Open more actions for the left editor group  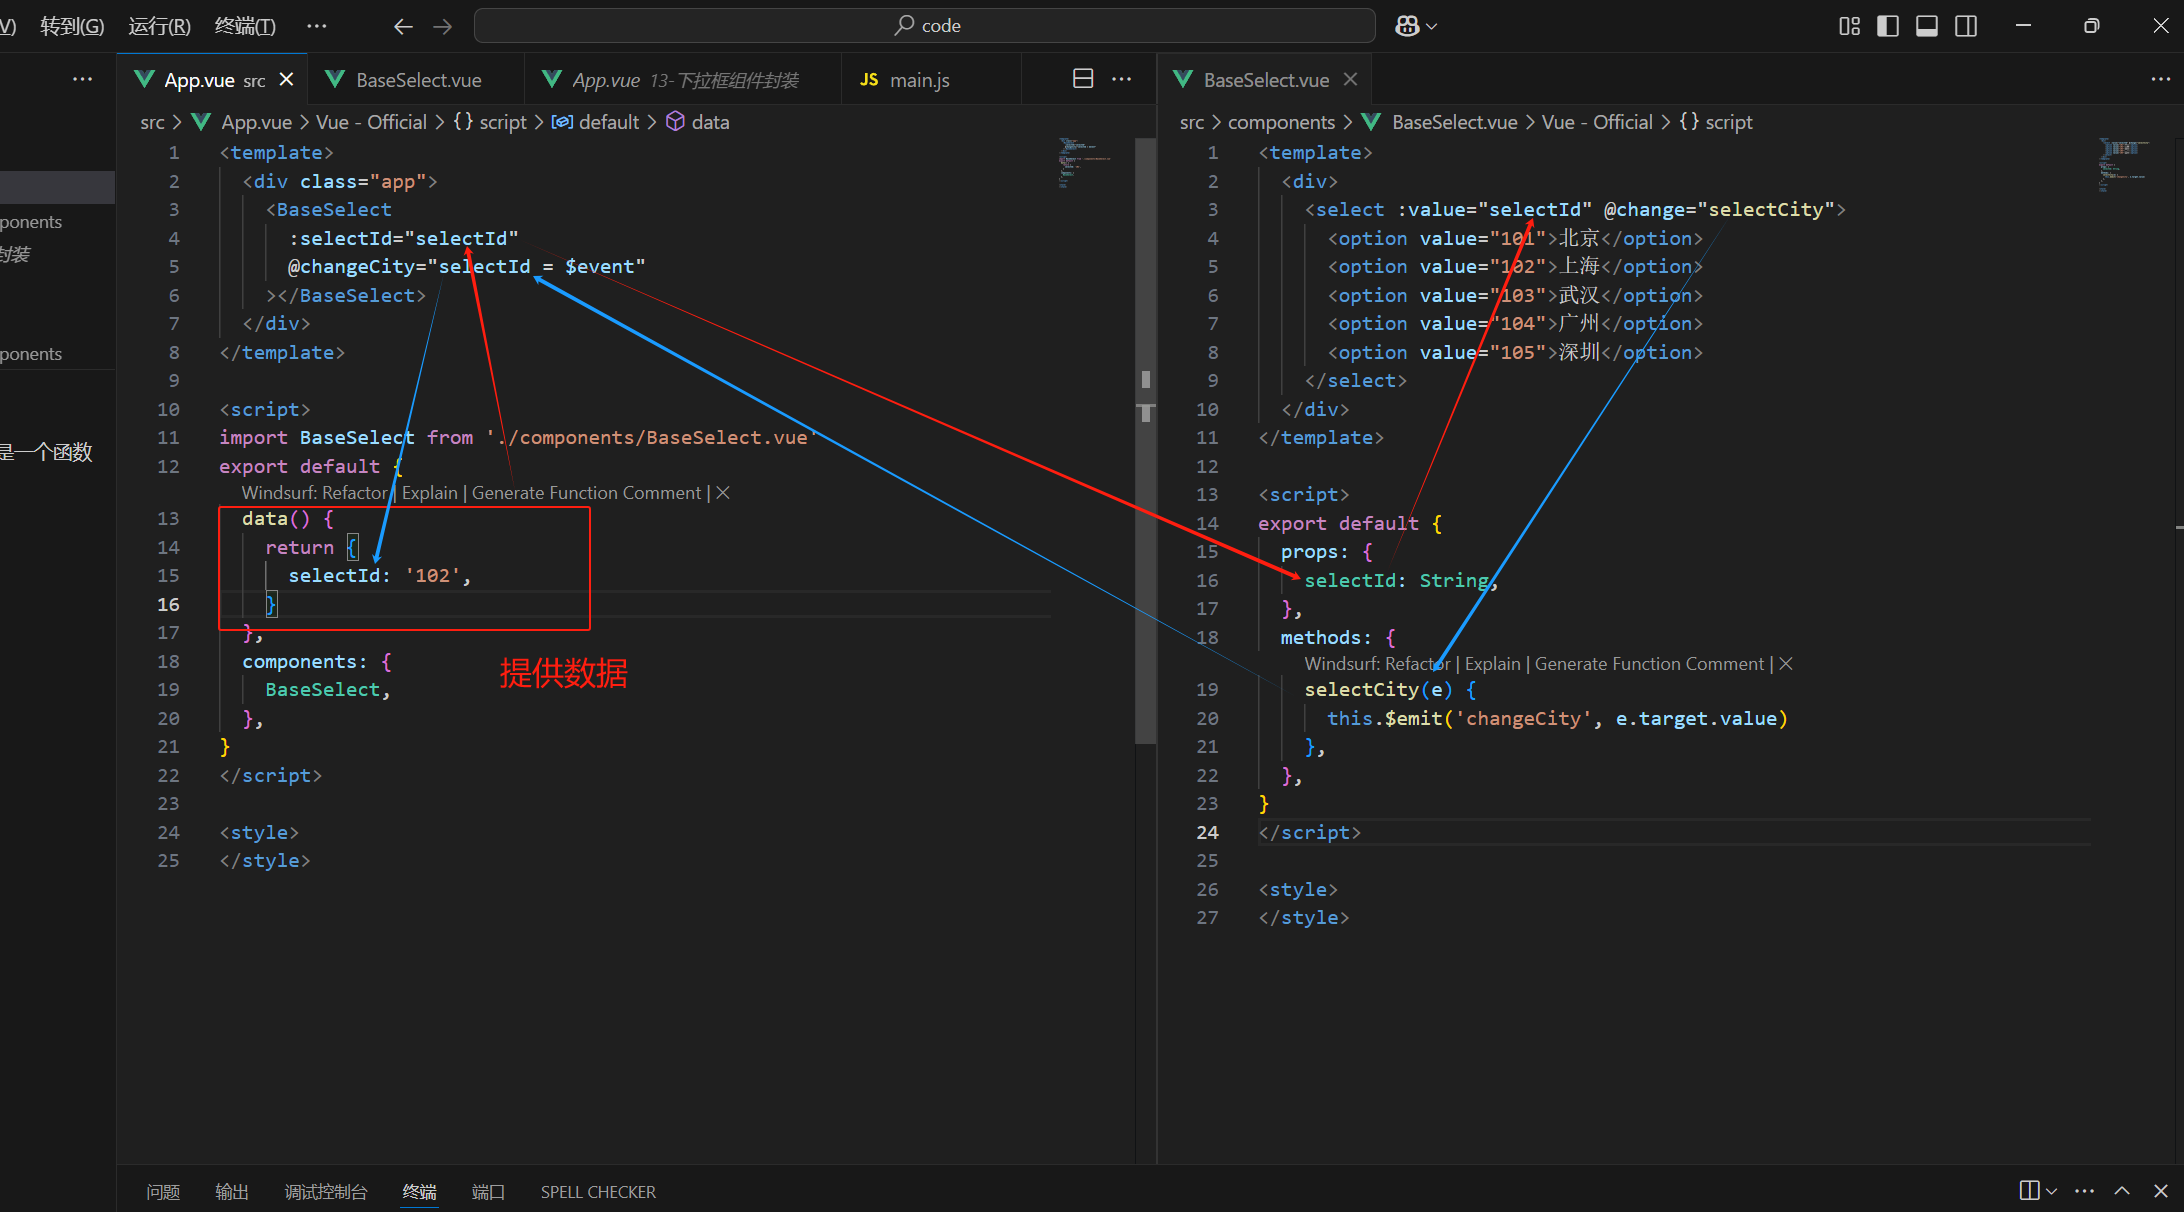click(1122, 79)
